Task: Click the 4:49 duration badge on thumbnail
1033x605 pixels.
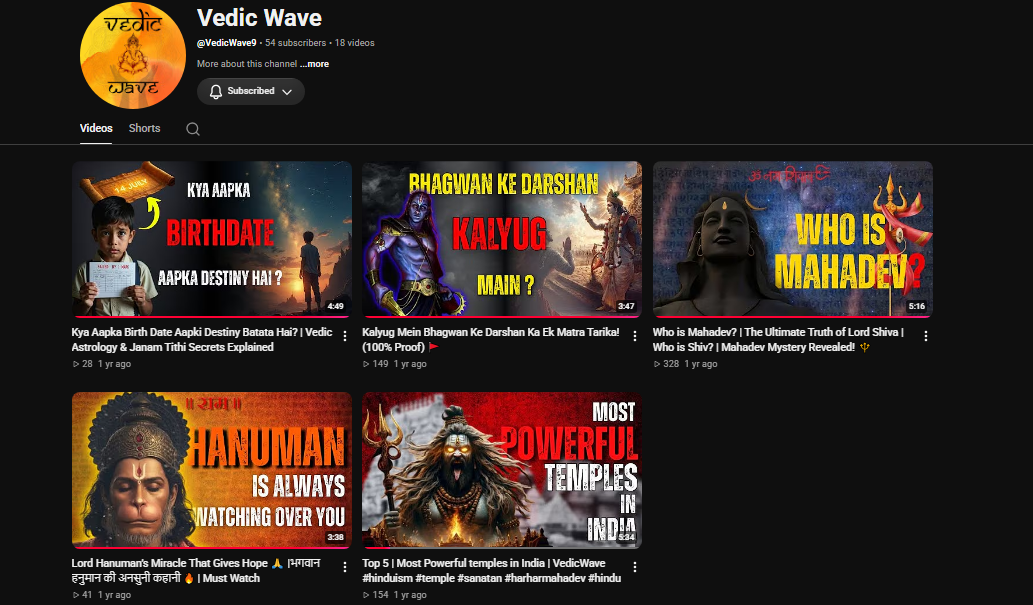Action: coord(335,306)
